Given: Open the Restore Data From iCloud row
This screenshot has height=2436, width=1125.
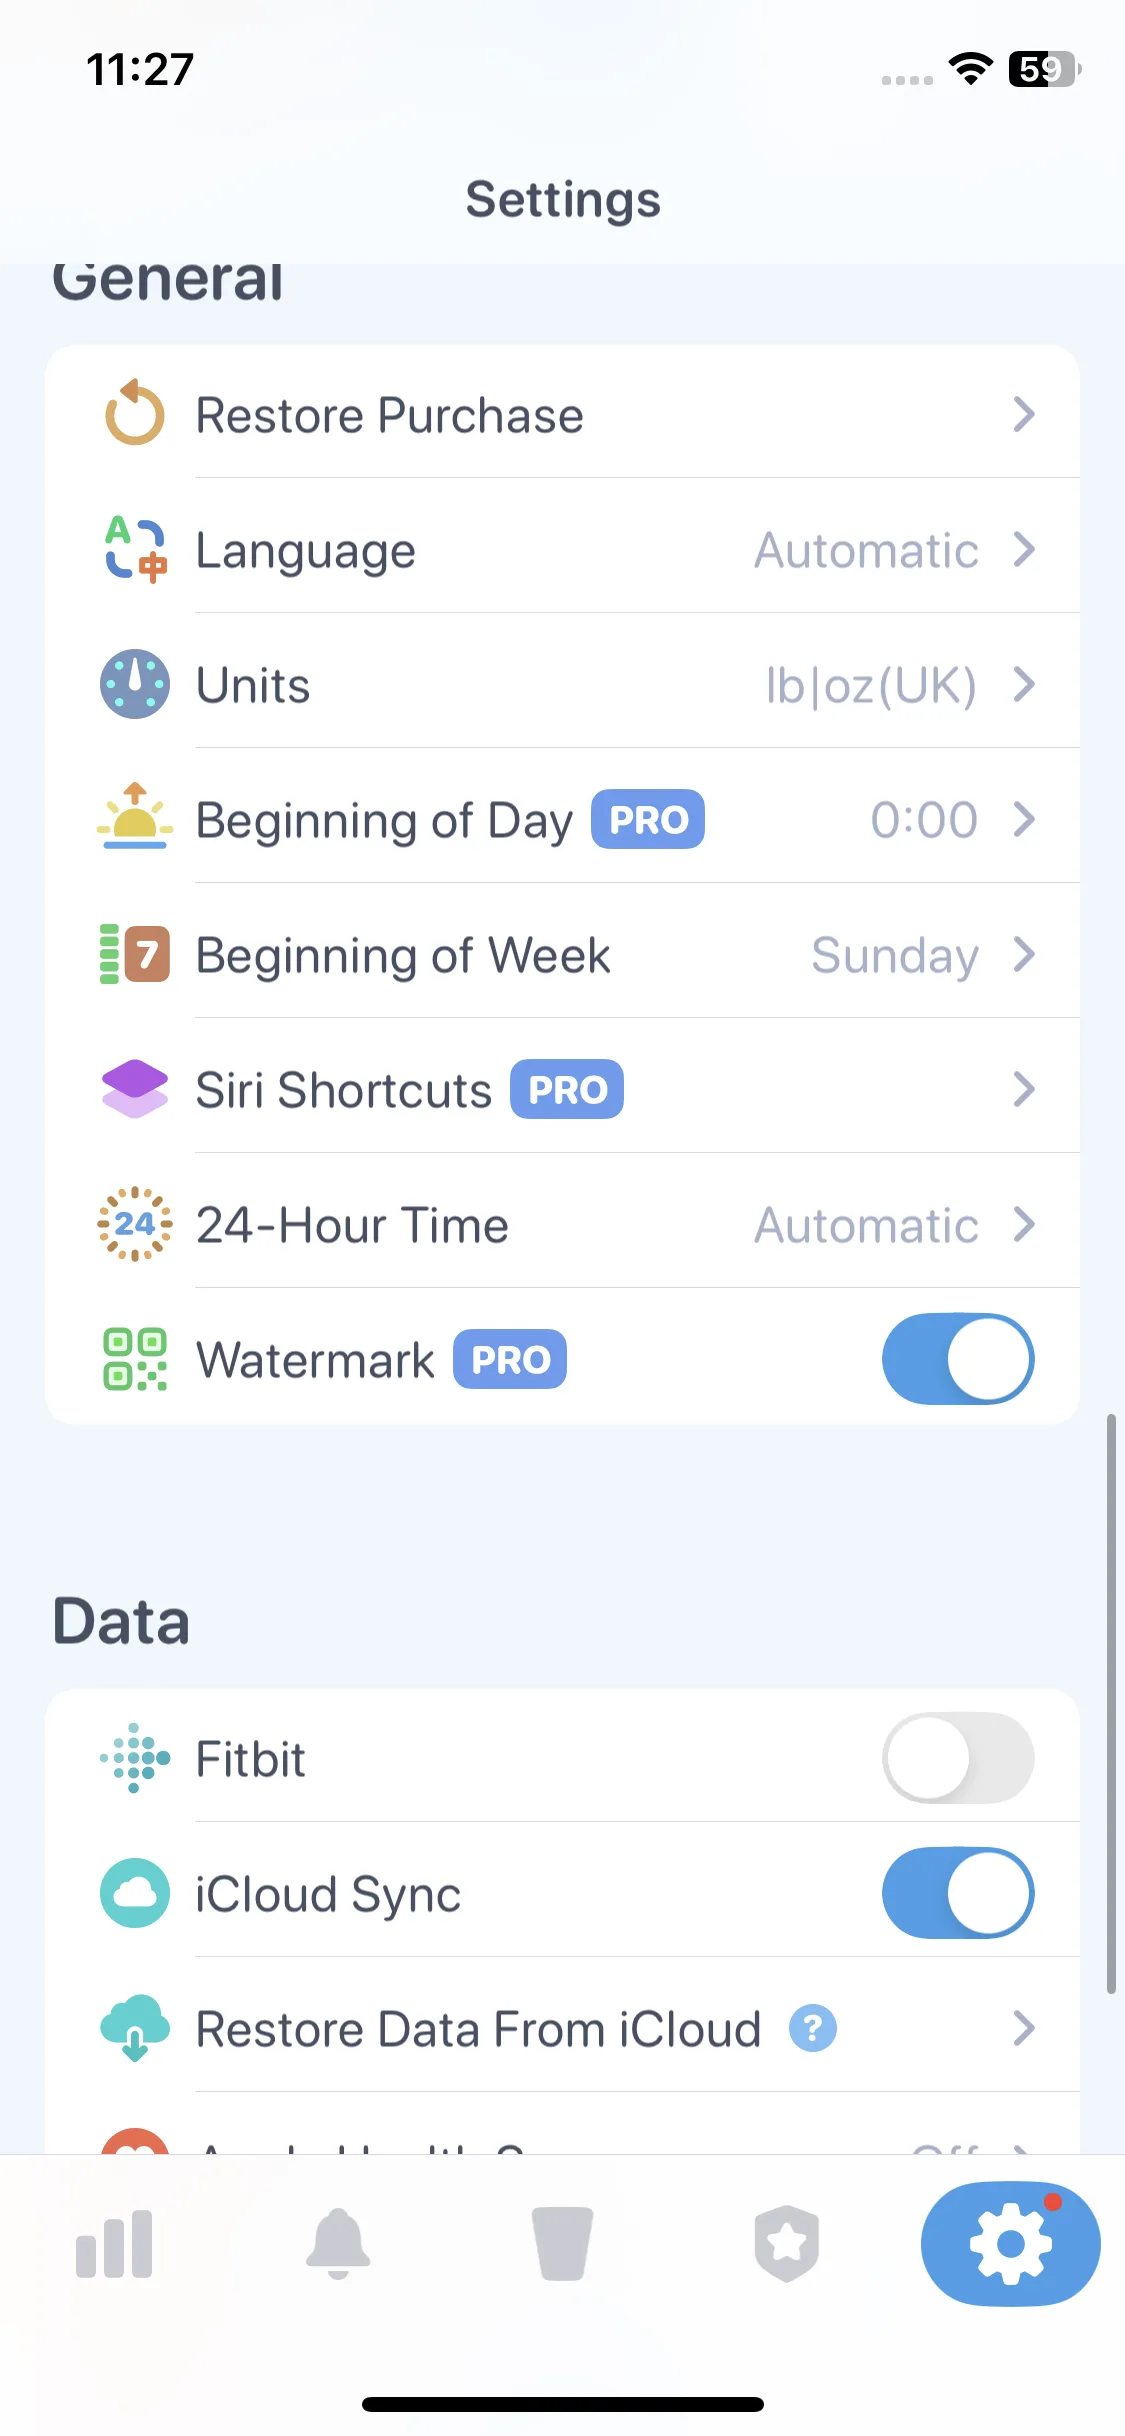Looking at the screenshot, I should [562, 2029].
